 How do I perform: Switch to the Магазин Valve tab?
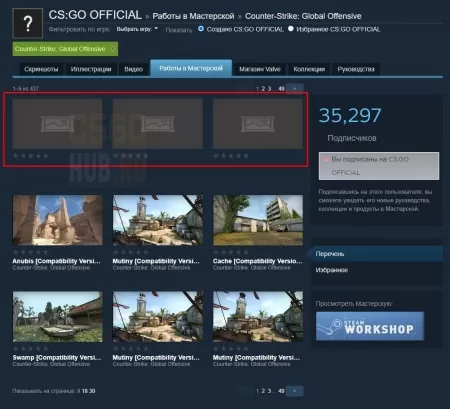pyautogui.click(x=260, y=69)
